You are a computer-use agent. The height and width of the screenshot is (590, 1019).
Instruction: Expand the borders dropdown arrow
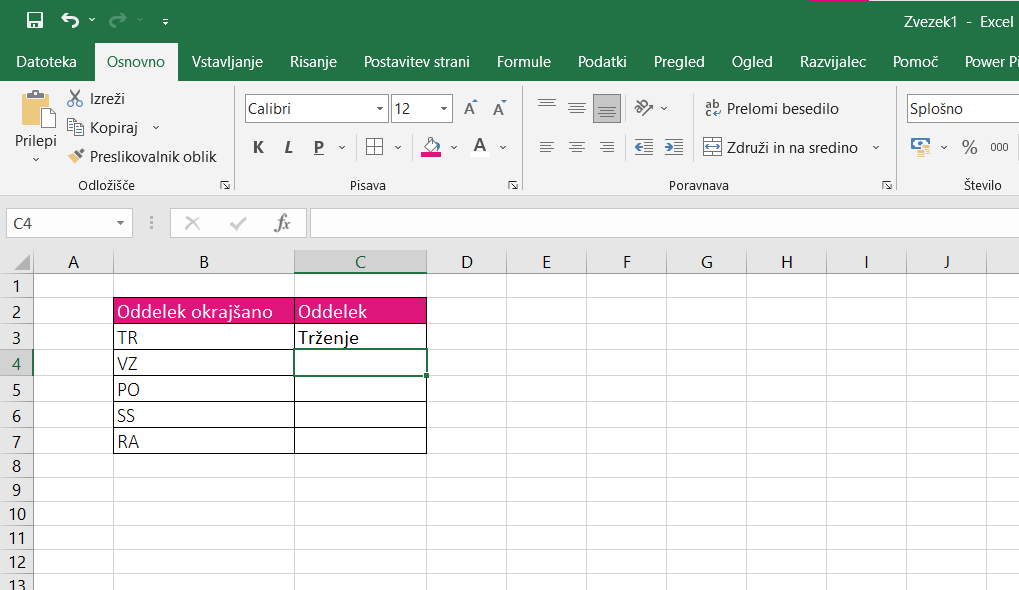398,148
